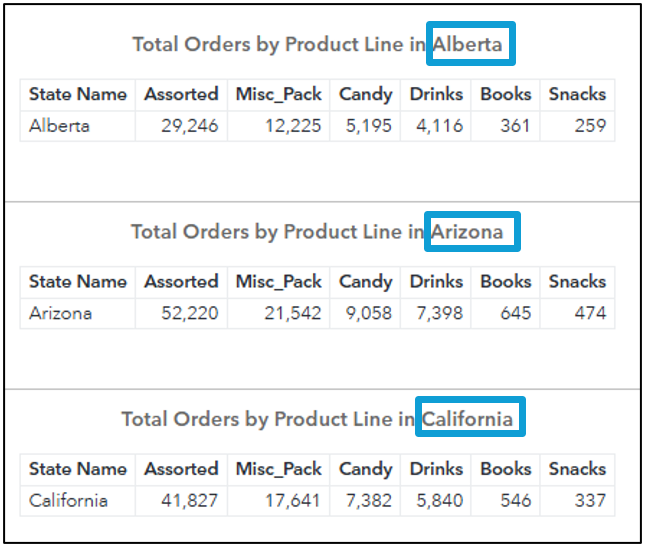Screen dimensions: 646x547
Task: Select the California state name cell
Action: (x=68, y=501)
